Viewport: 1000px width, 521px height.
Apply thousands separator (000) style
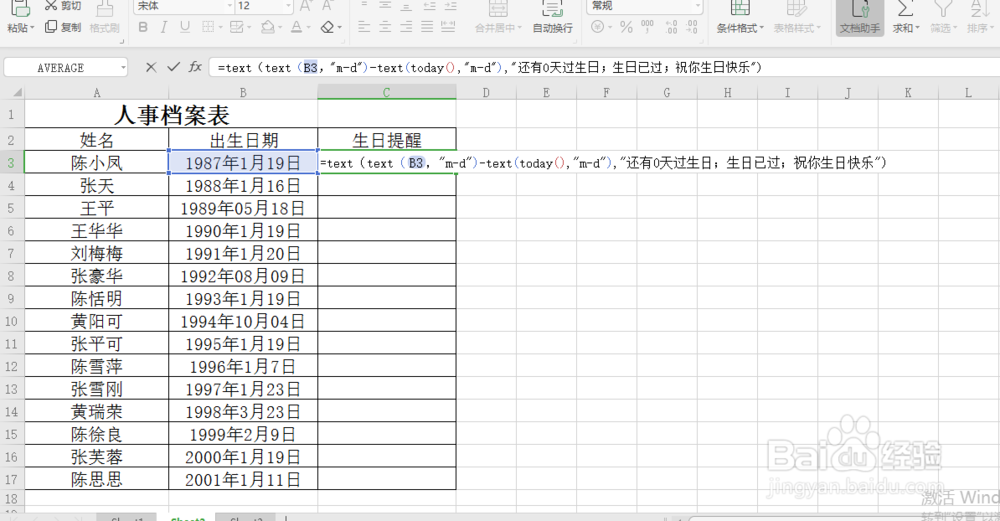tap(647, 27)
